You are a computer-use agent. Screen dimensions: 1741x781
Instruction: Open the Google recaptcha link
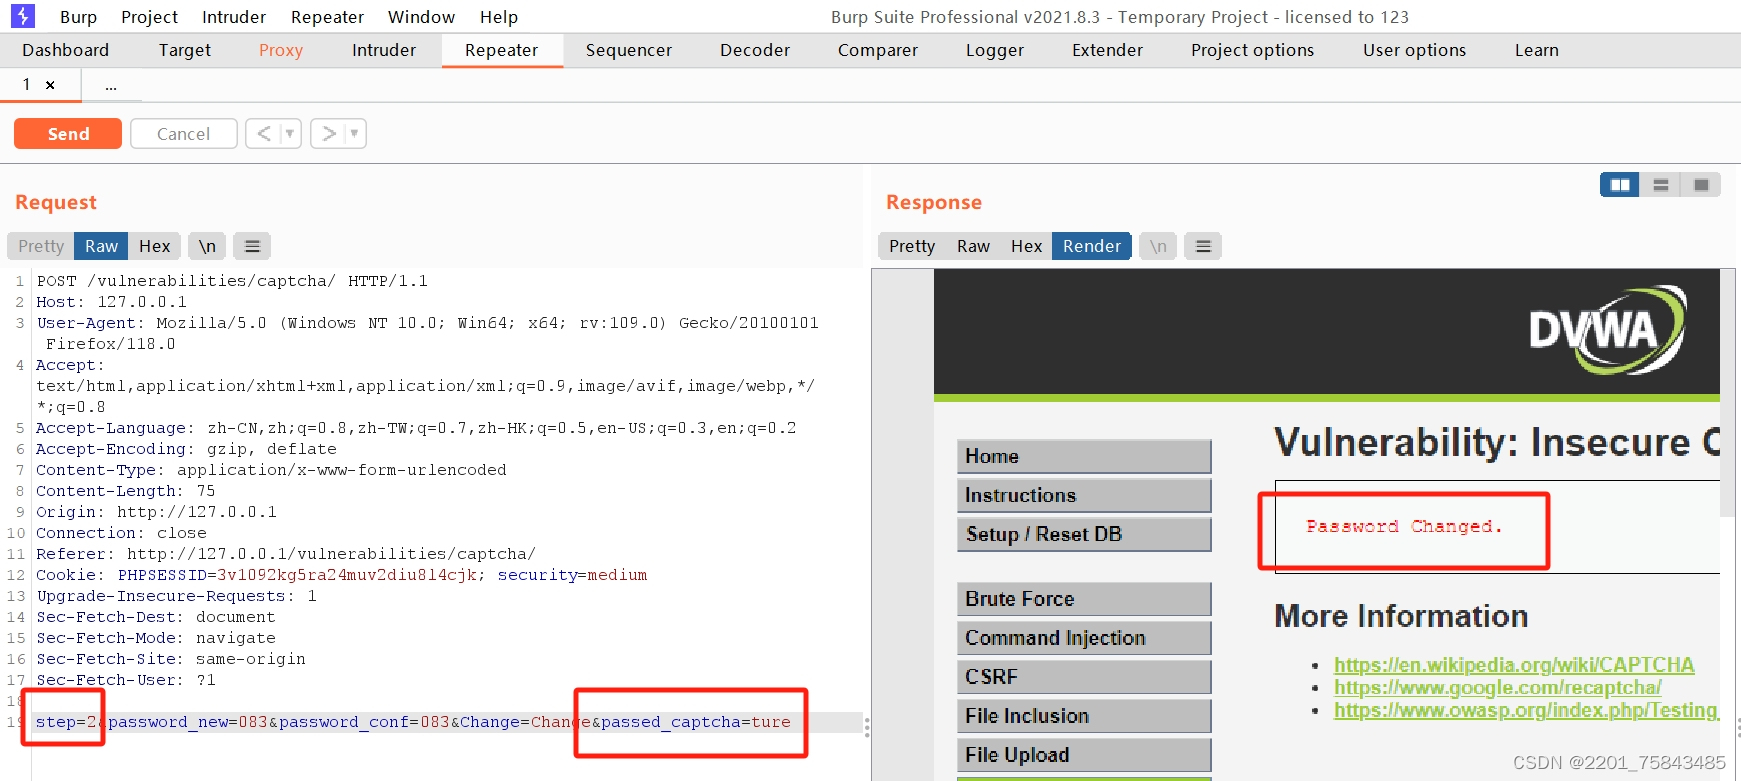click(1497, 687)
